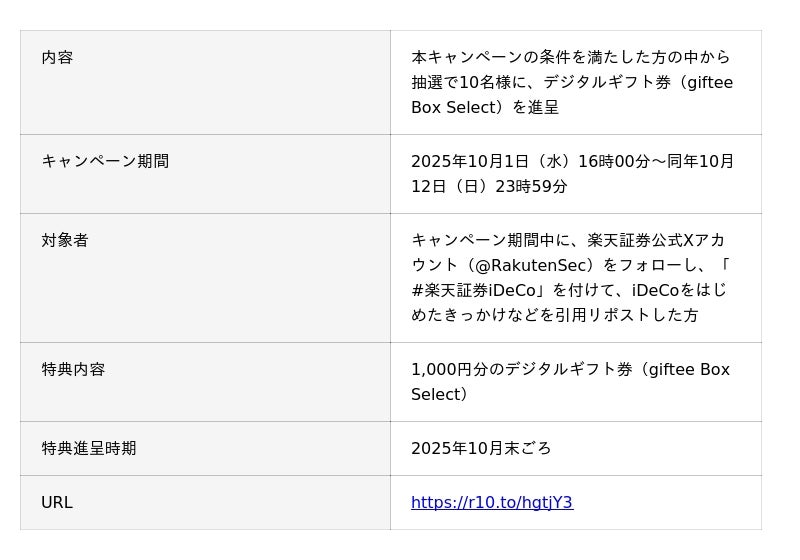Click the iDeCoをはじ text in 対象者 row
This screenshot has width=800, height=560.
click(x=679, y=290)
